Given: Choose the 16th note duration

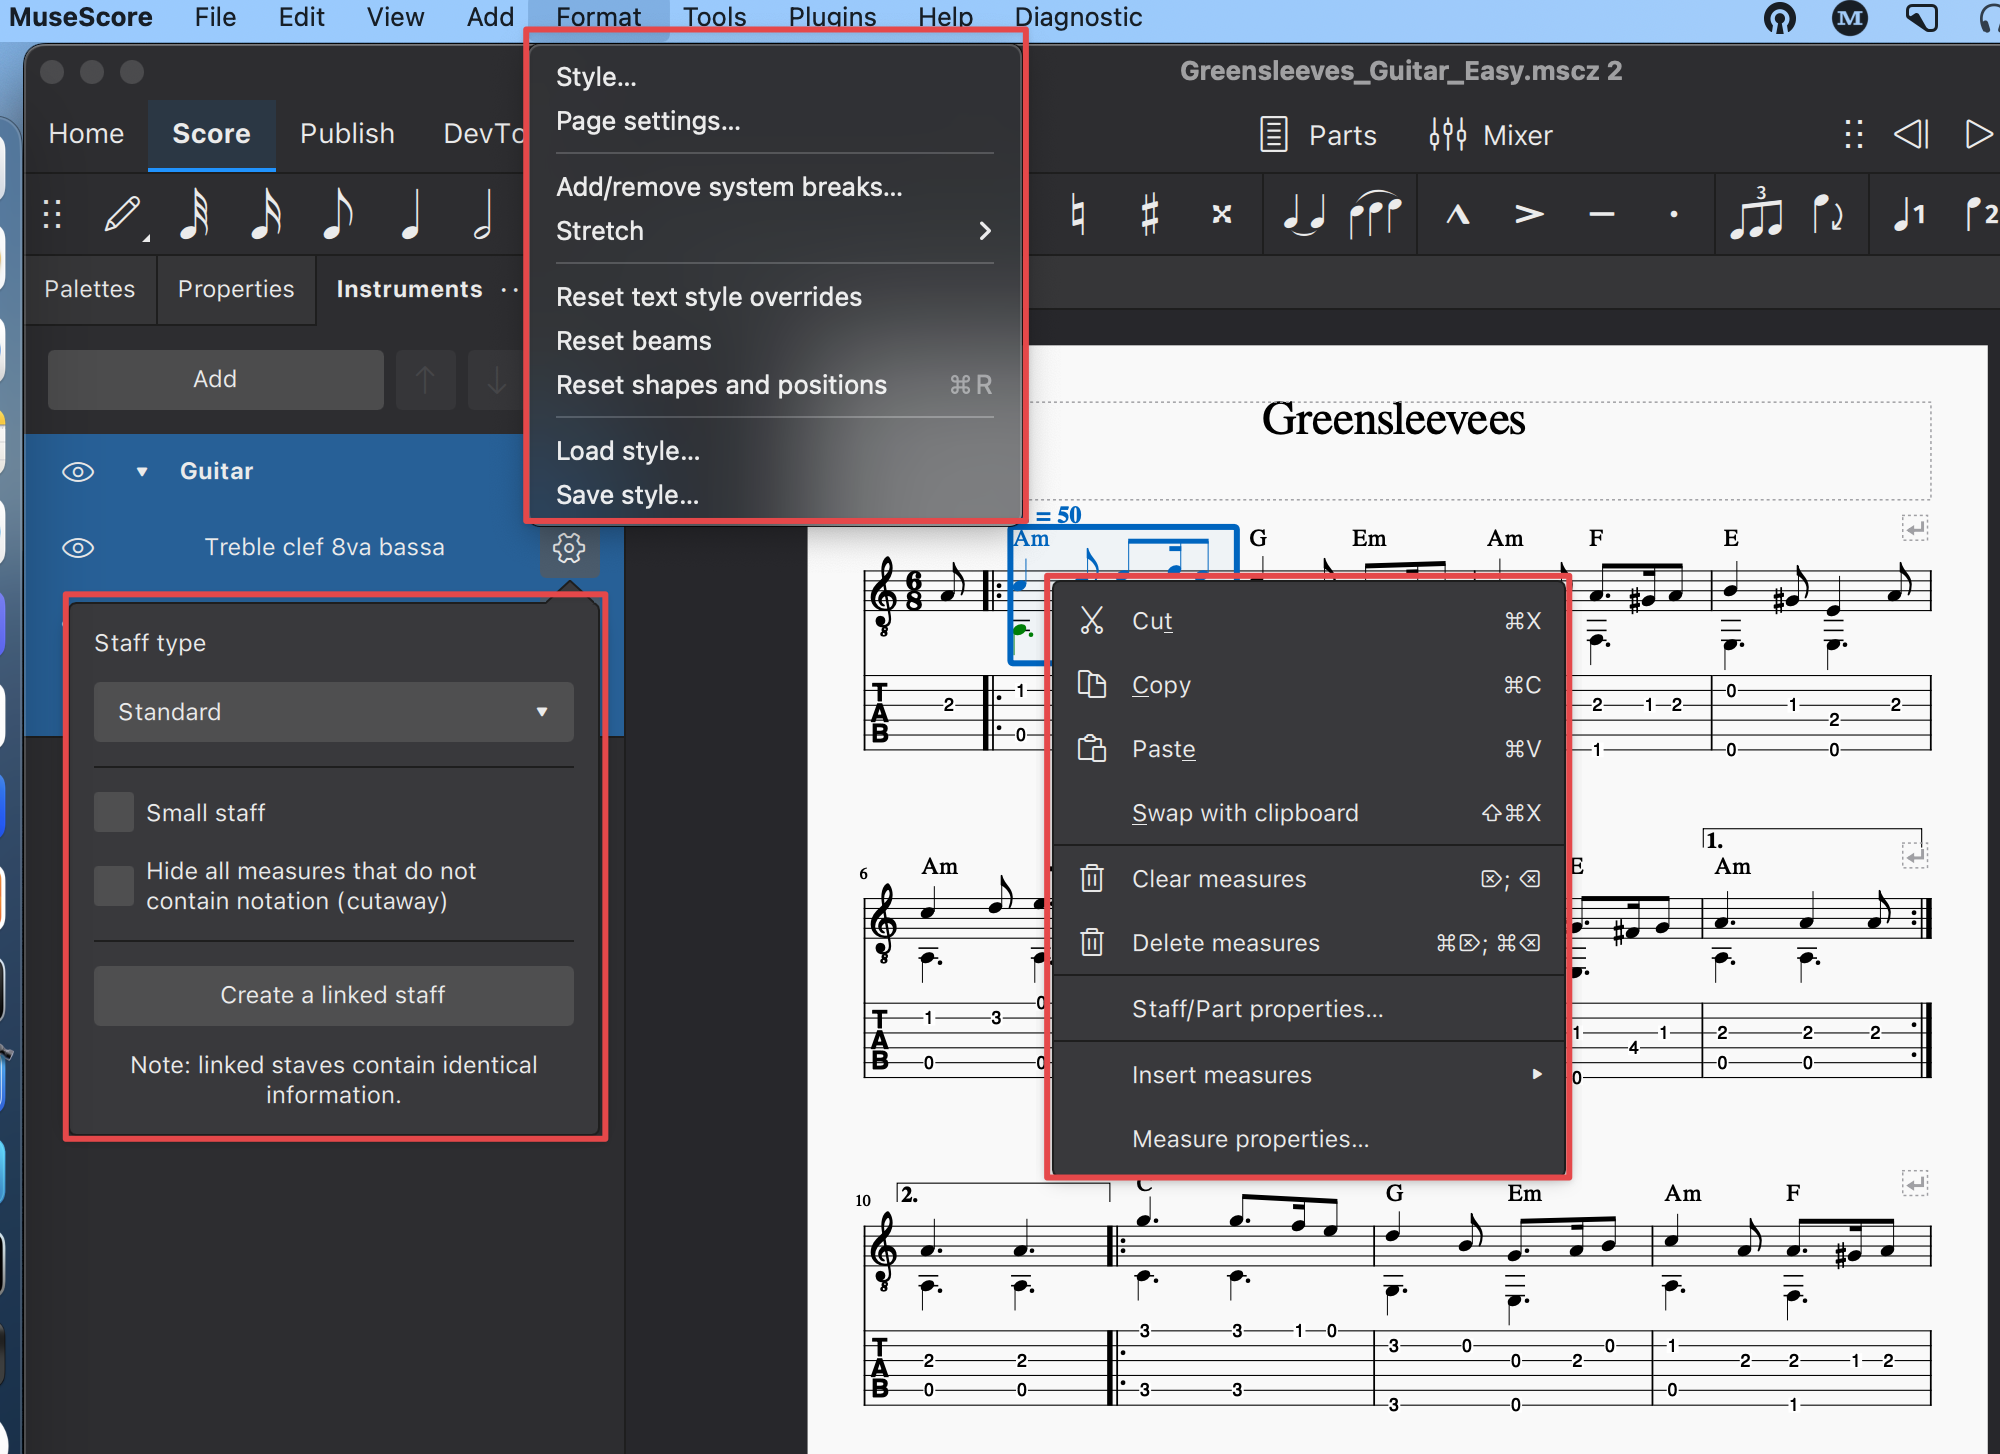Looking at the screenshot, I should coord(266,215).
